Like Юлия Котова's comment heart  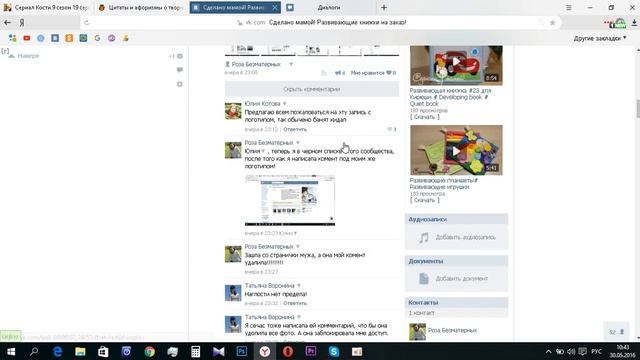coord(391,129)
